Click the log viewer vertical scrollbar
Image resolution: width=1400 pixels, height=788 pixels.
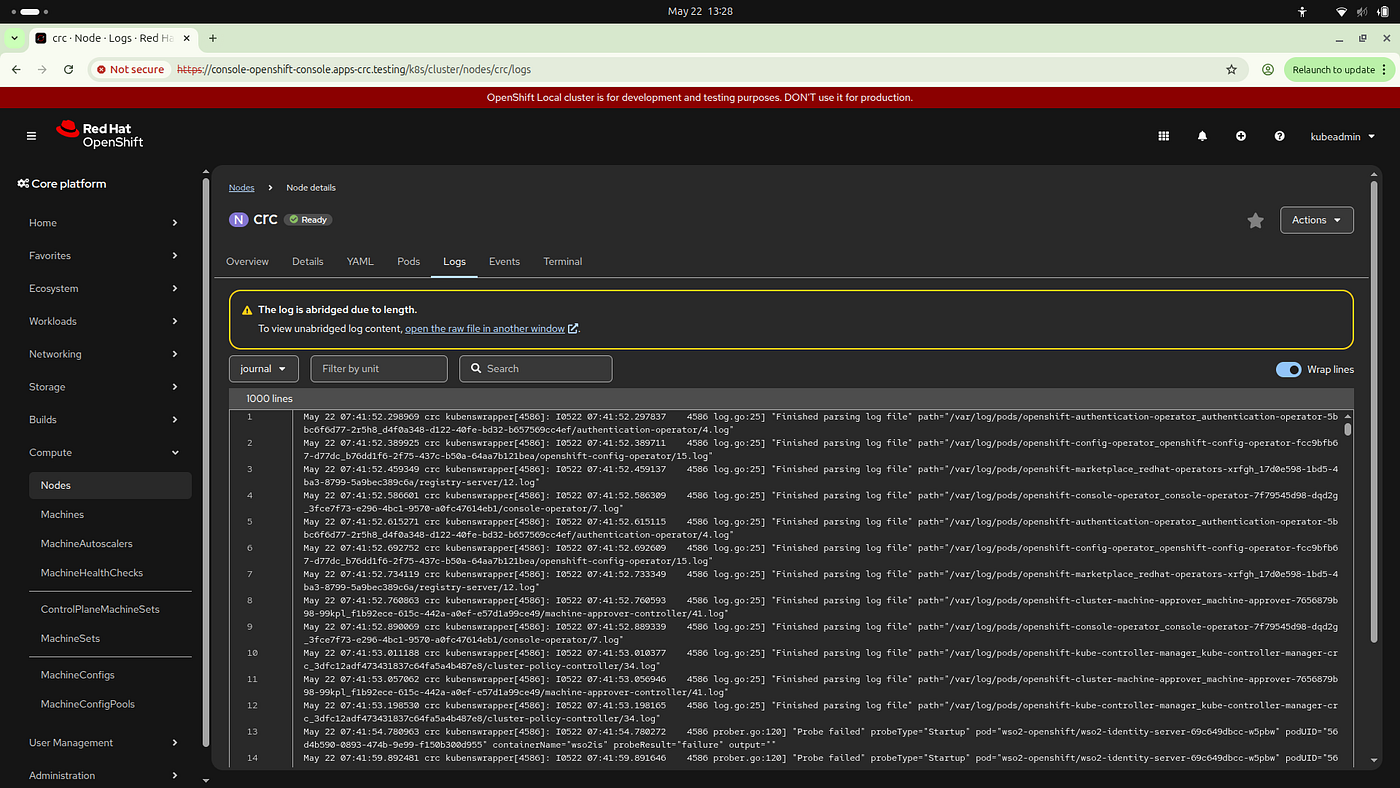tap(1347, 429)
